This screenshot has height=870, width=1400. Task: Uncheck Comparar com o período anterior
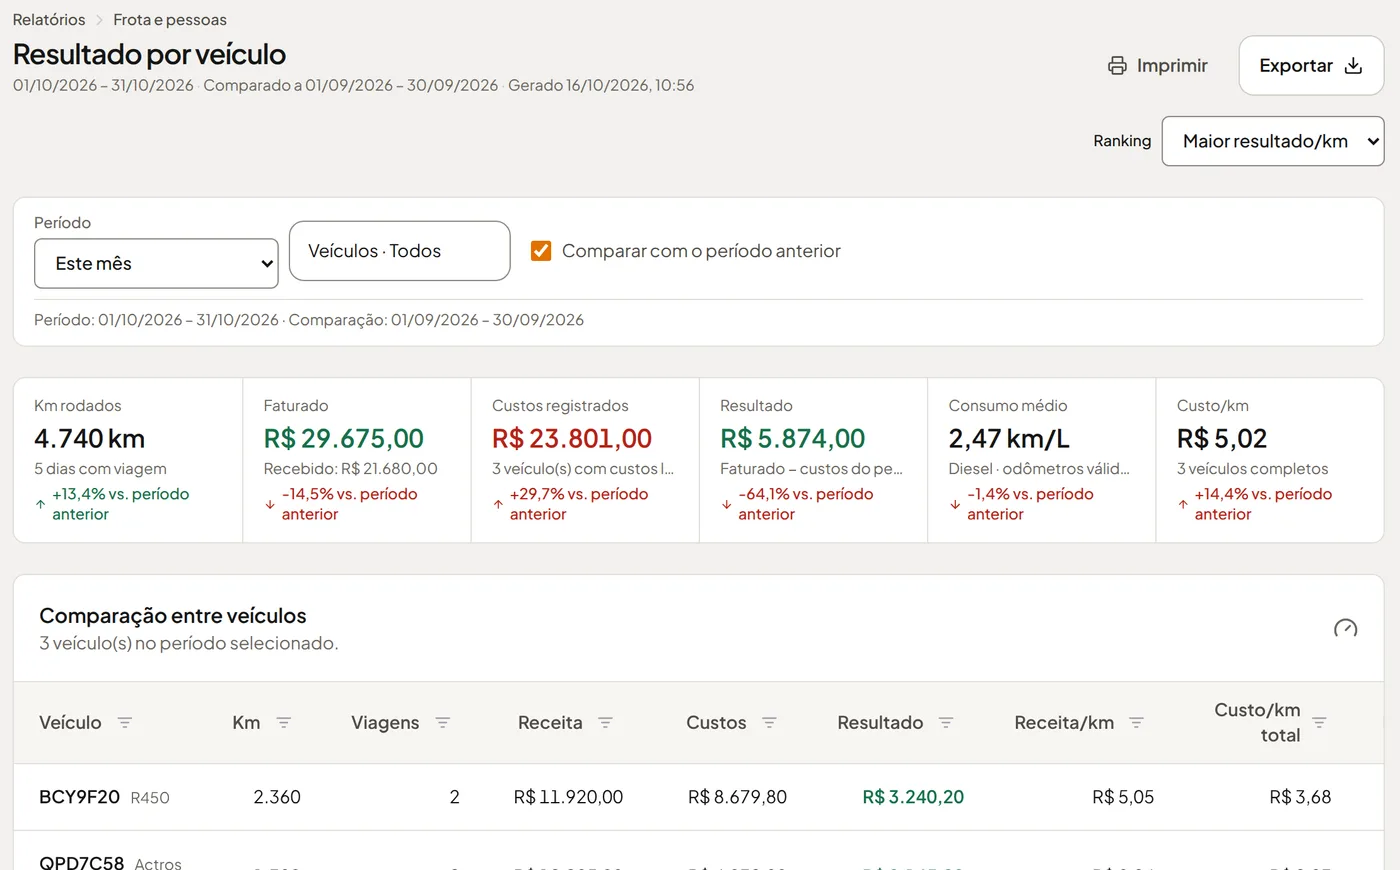tap(541, 251)
